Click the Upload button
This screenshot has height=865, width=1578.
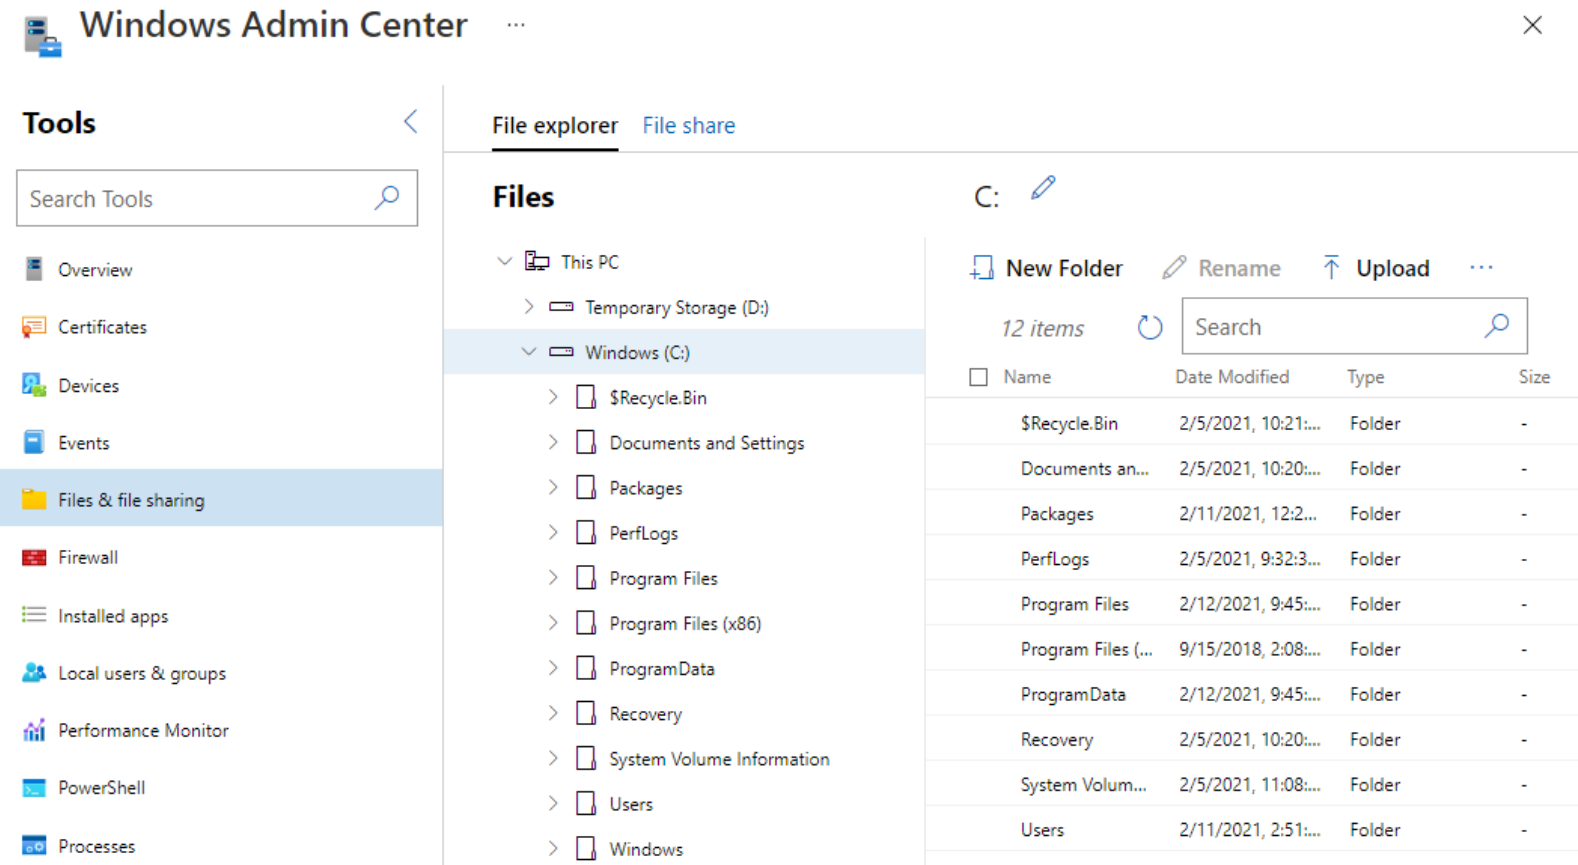point(1376,268)
